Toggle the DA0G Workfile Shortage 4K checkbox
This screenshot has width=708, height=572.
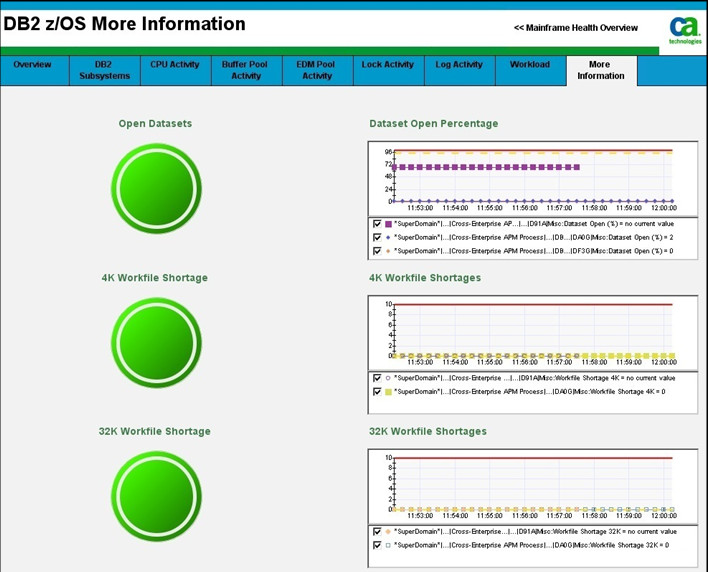click(377, 392)
